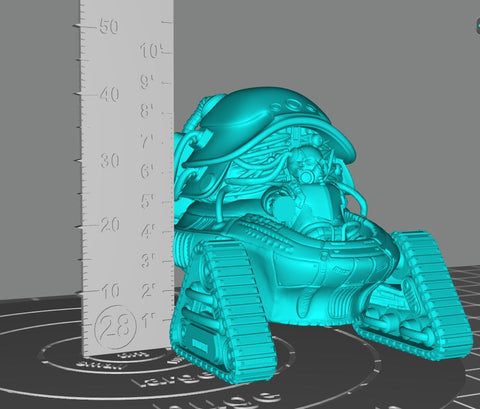The height and width of the screenshot is (409, 480).
Task: Click the 20 mark on the ruler
Action: [x=110, y=225]
